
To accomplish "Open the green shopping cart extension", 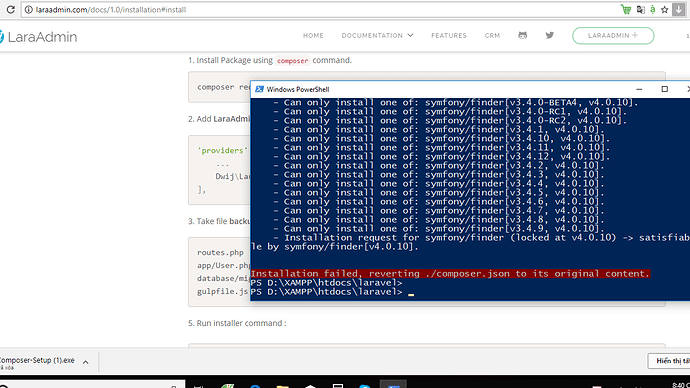I will click(x=626, y=9).
